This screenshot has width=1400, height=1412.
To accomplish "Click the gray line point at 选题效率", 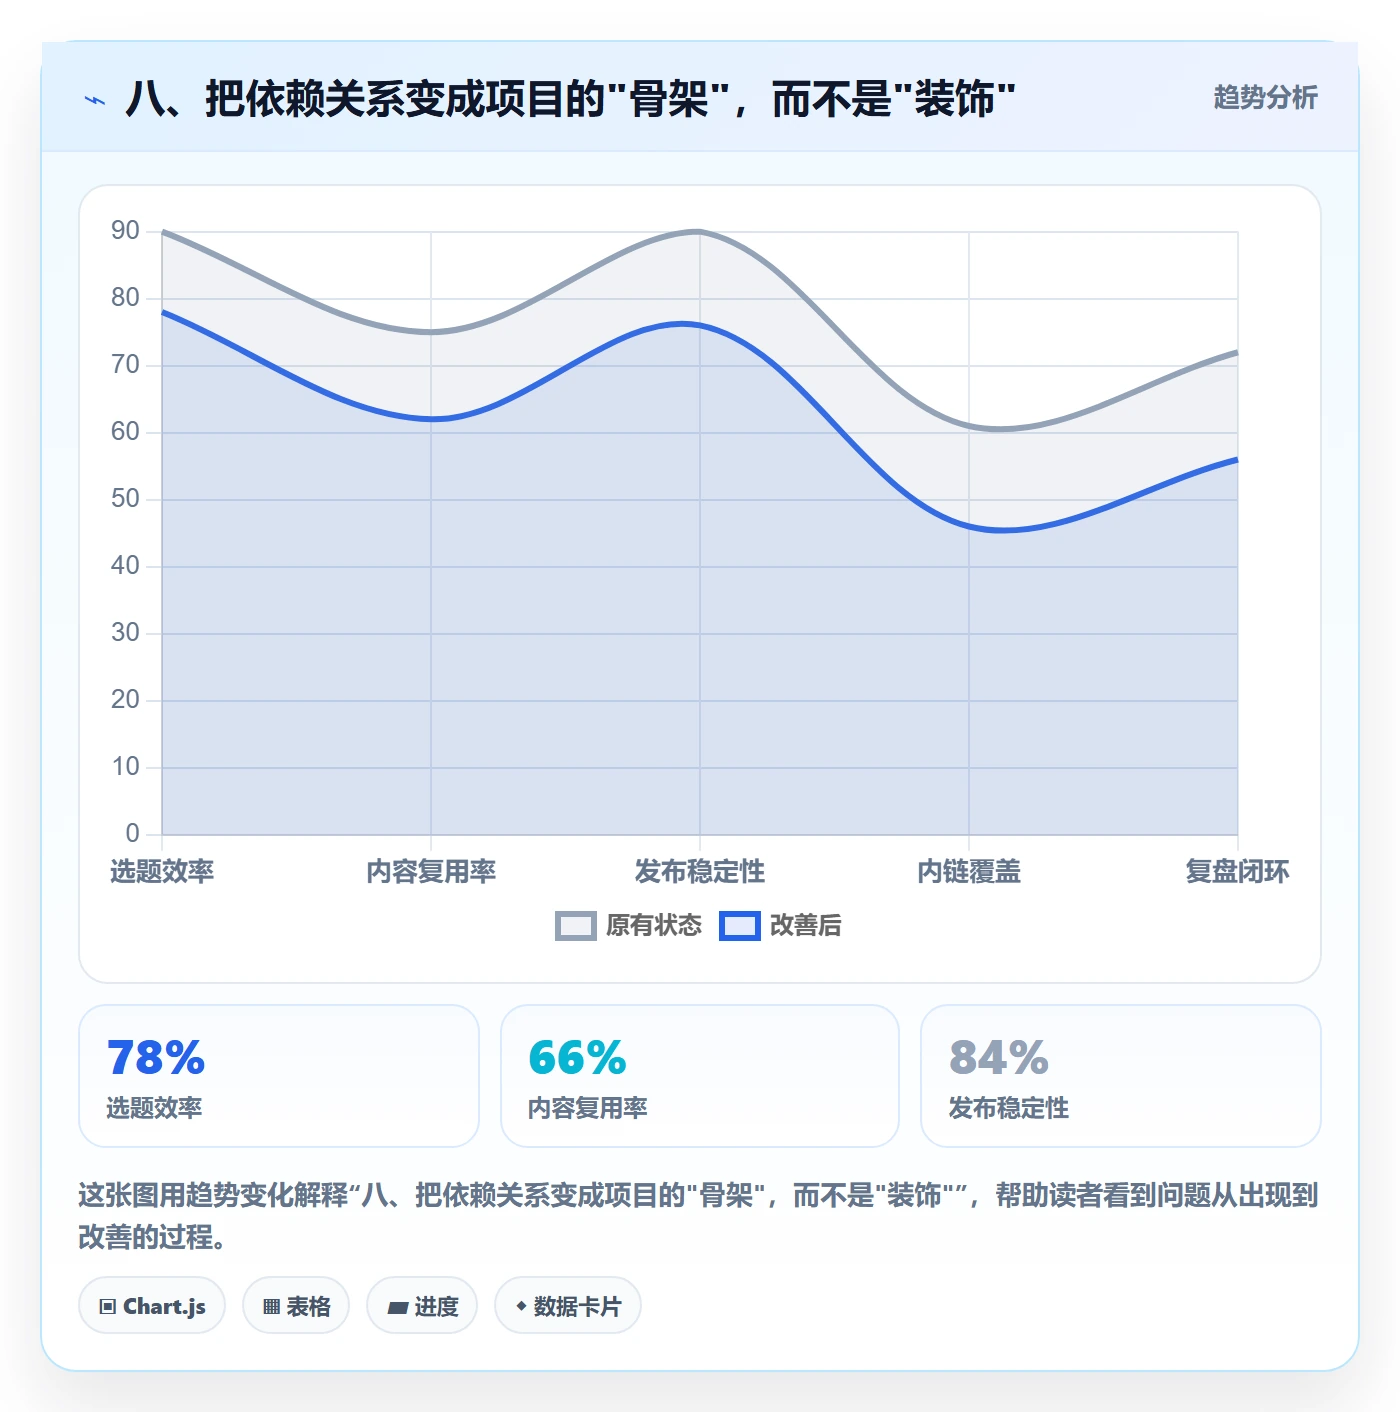I will tap(162, 231).
